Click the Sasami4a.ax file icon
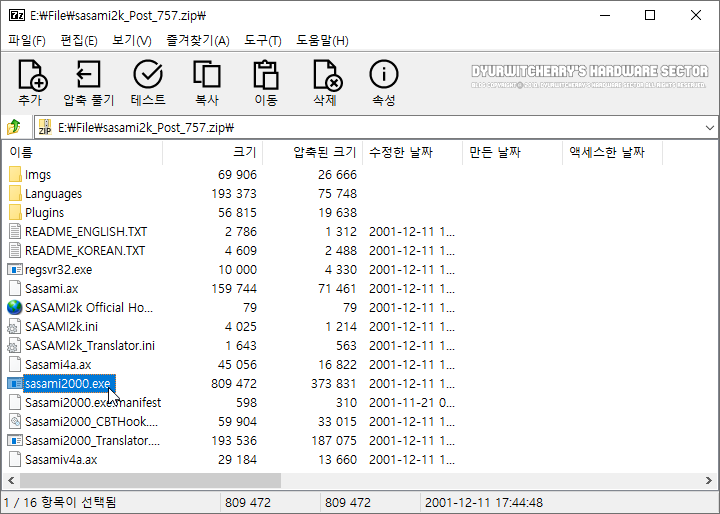The width and height of the screenshot is (720, 514). 15,364
